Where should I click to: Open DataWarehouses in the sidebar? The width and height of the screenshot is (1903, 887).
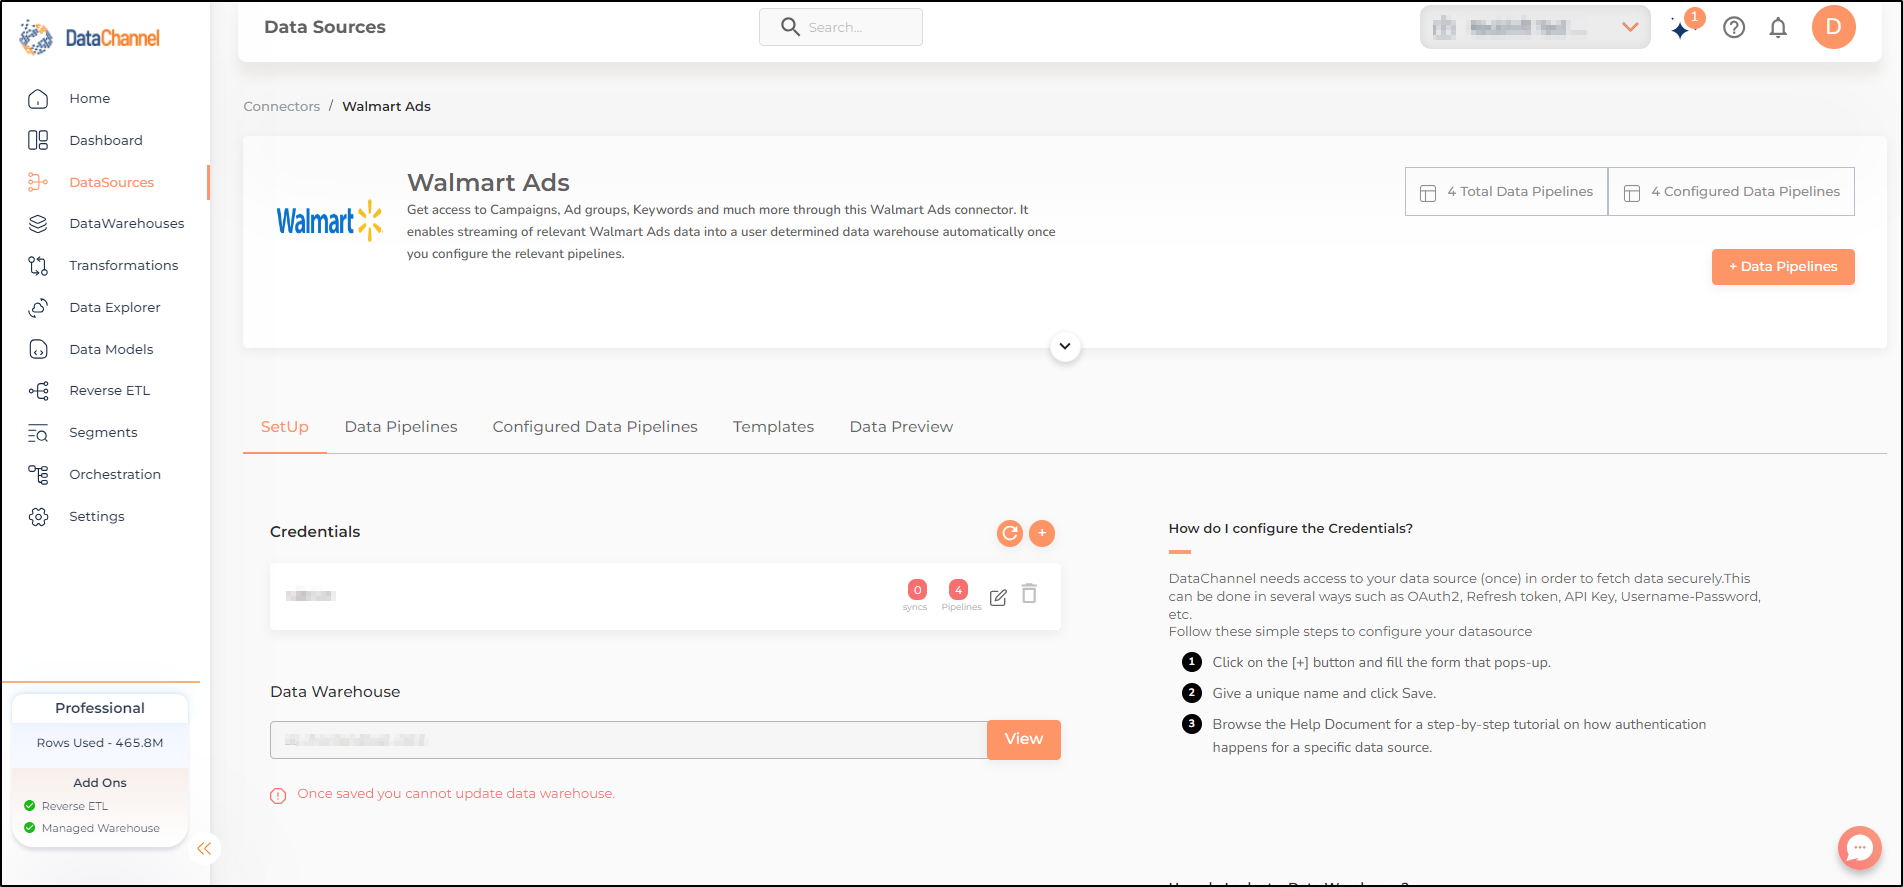pyautogui.click(x=127, y=224)
